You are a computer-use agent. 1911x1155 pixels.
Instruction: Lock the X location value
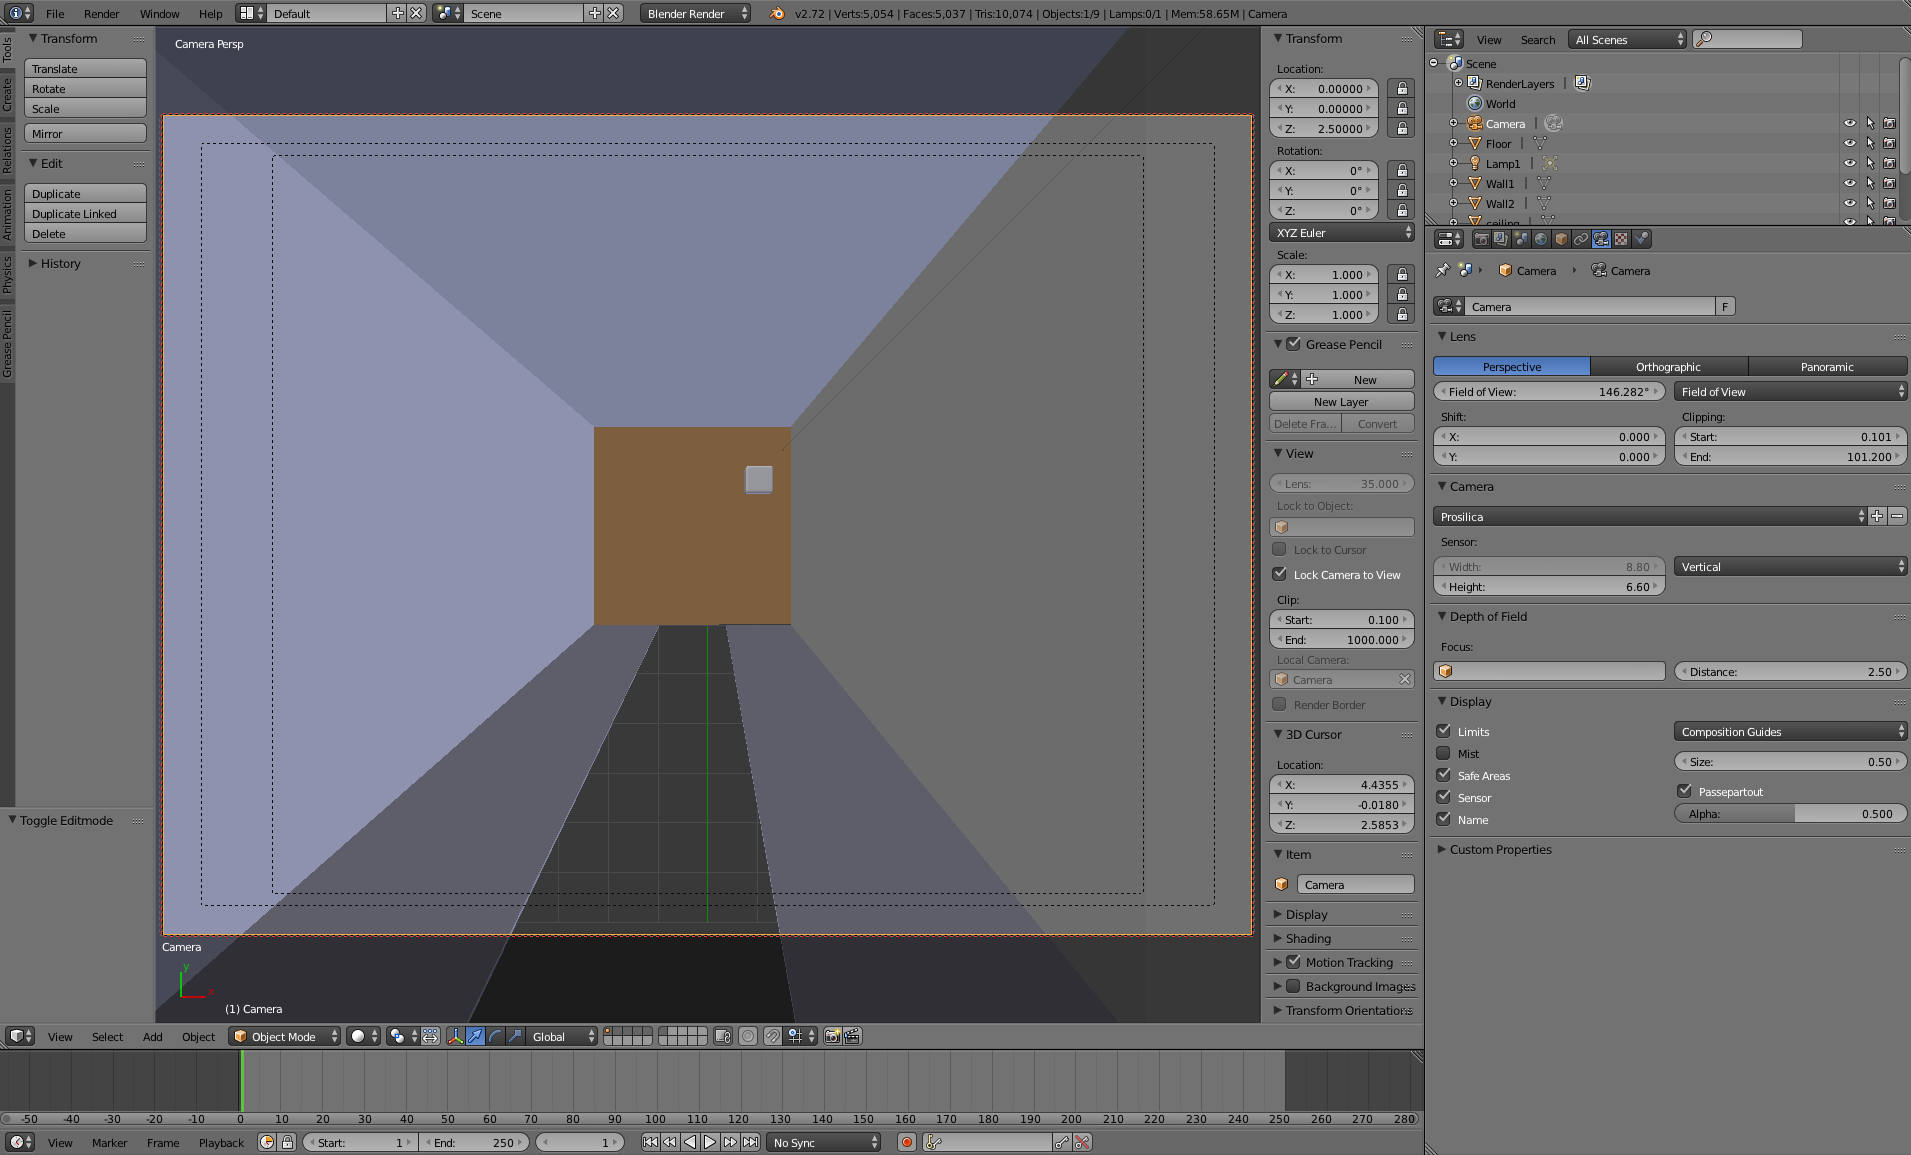tap(1402, 88)
